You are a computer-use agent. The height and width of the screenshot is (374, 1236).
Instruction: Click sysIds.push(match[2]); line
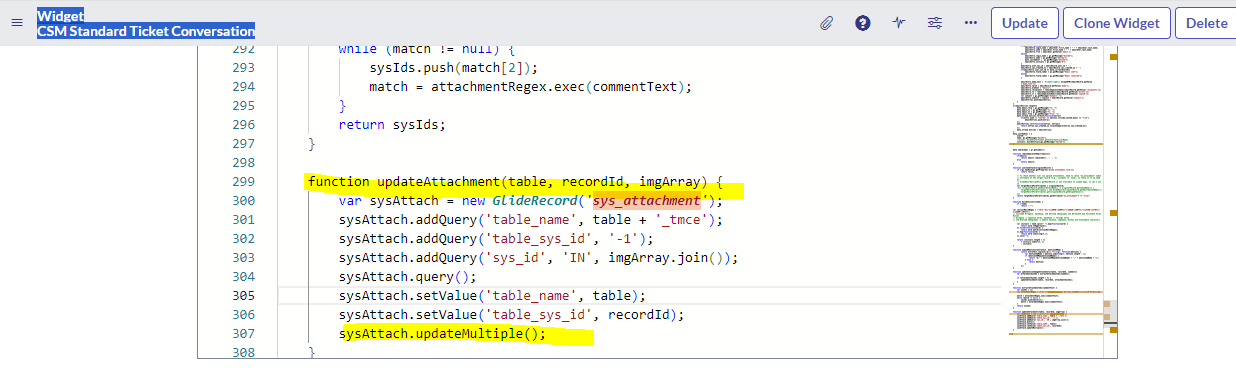click(x=454, y=68)
